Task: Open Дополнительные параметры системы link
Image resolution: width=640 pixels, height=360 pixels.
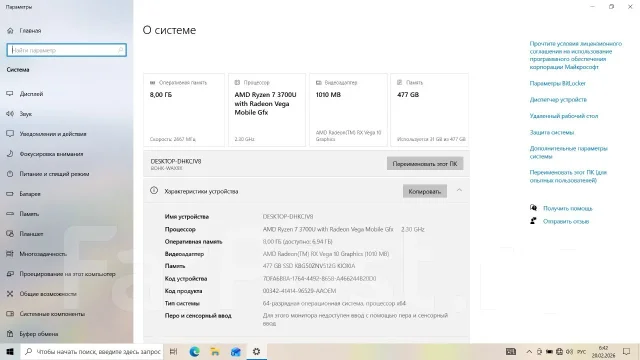Action: tap(569, 152)
